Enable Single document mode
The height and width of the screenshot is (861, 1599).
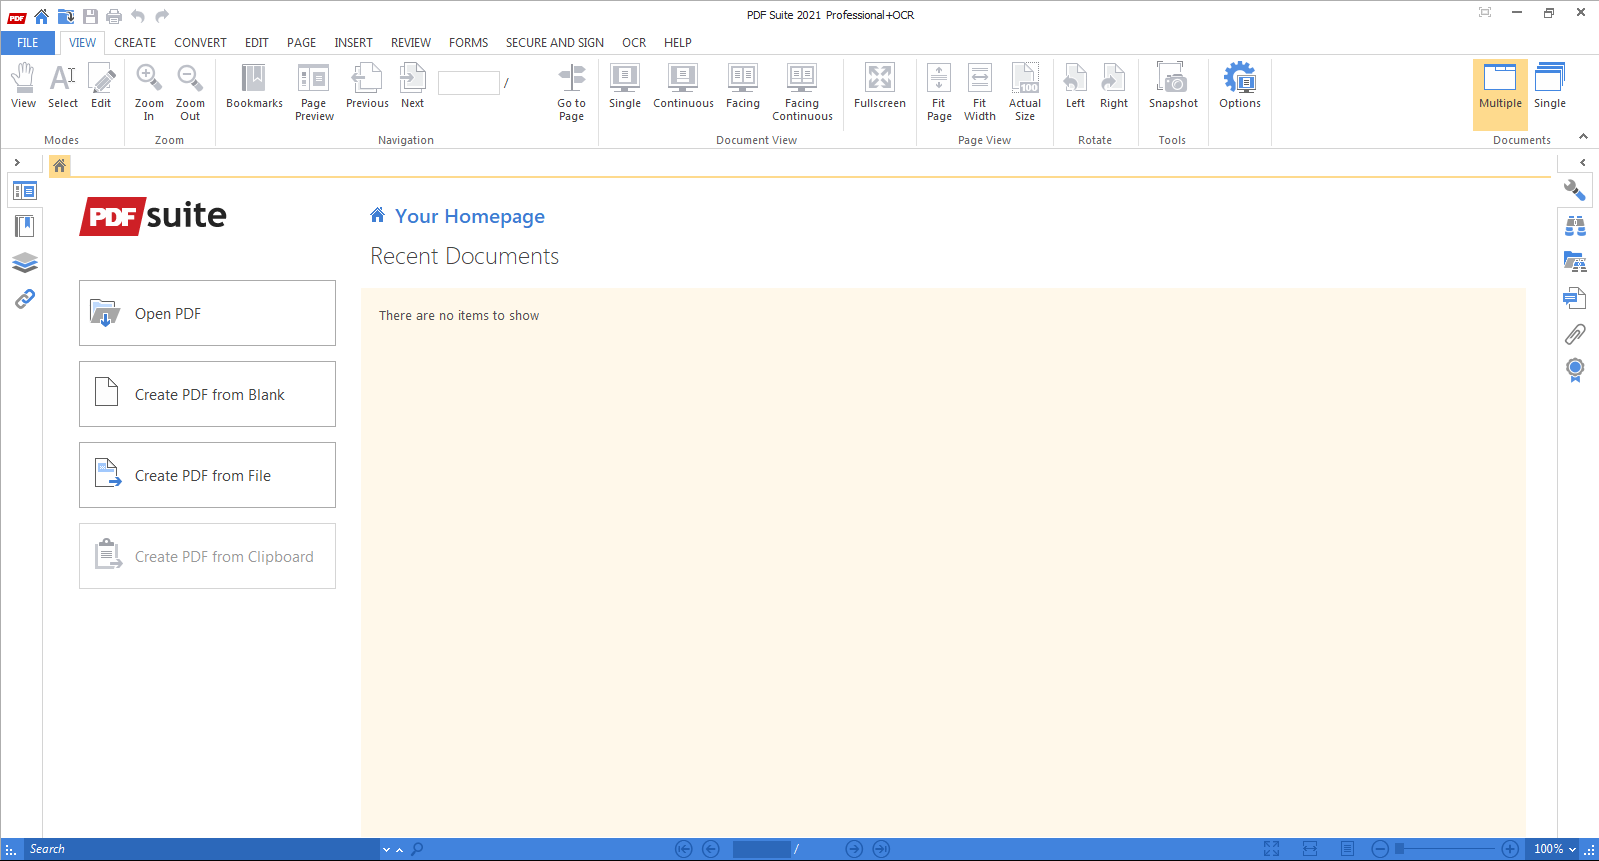pos(1550,86)
